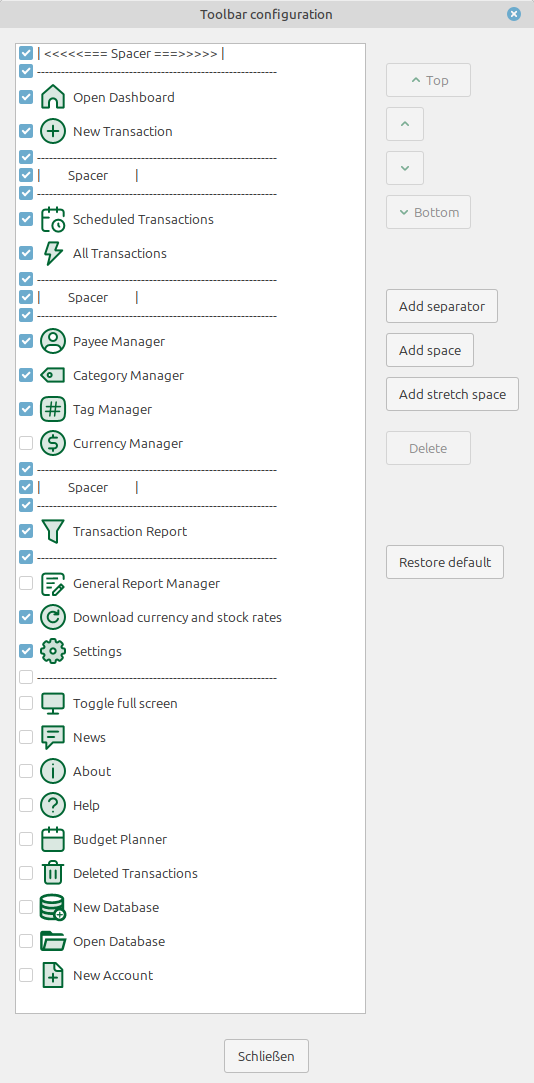Click the Transaction Report funnel icon
Image resolution: width=534 pixels, height=1083 pixels.
coord(53,531)
